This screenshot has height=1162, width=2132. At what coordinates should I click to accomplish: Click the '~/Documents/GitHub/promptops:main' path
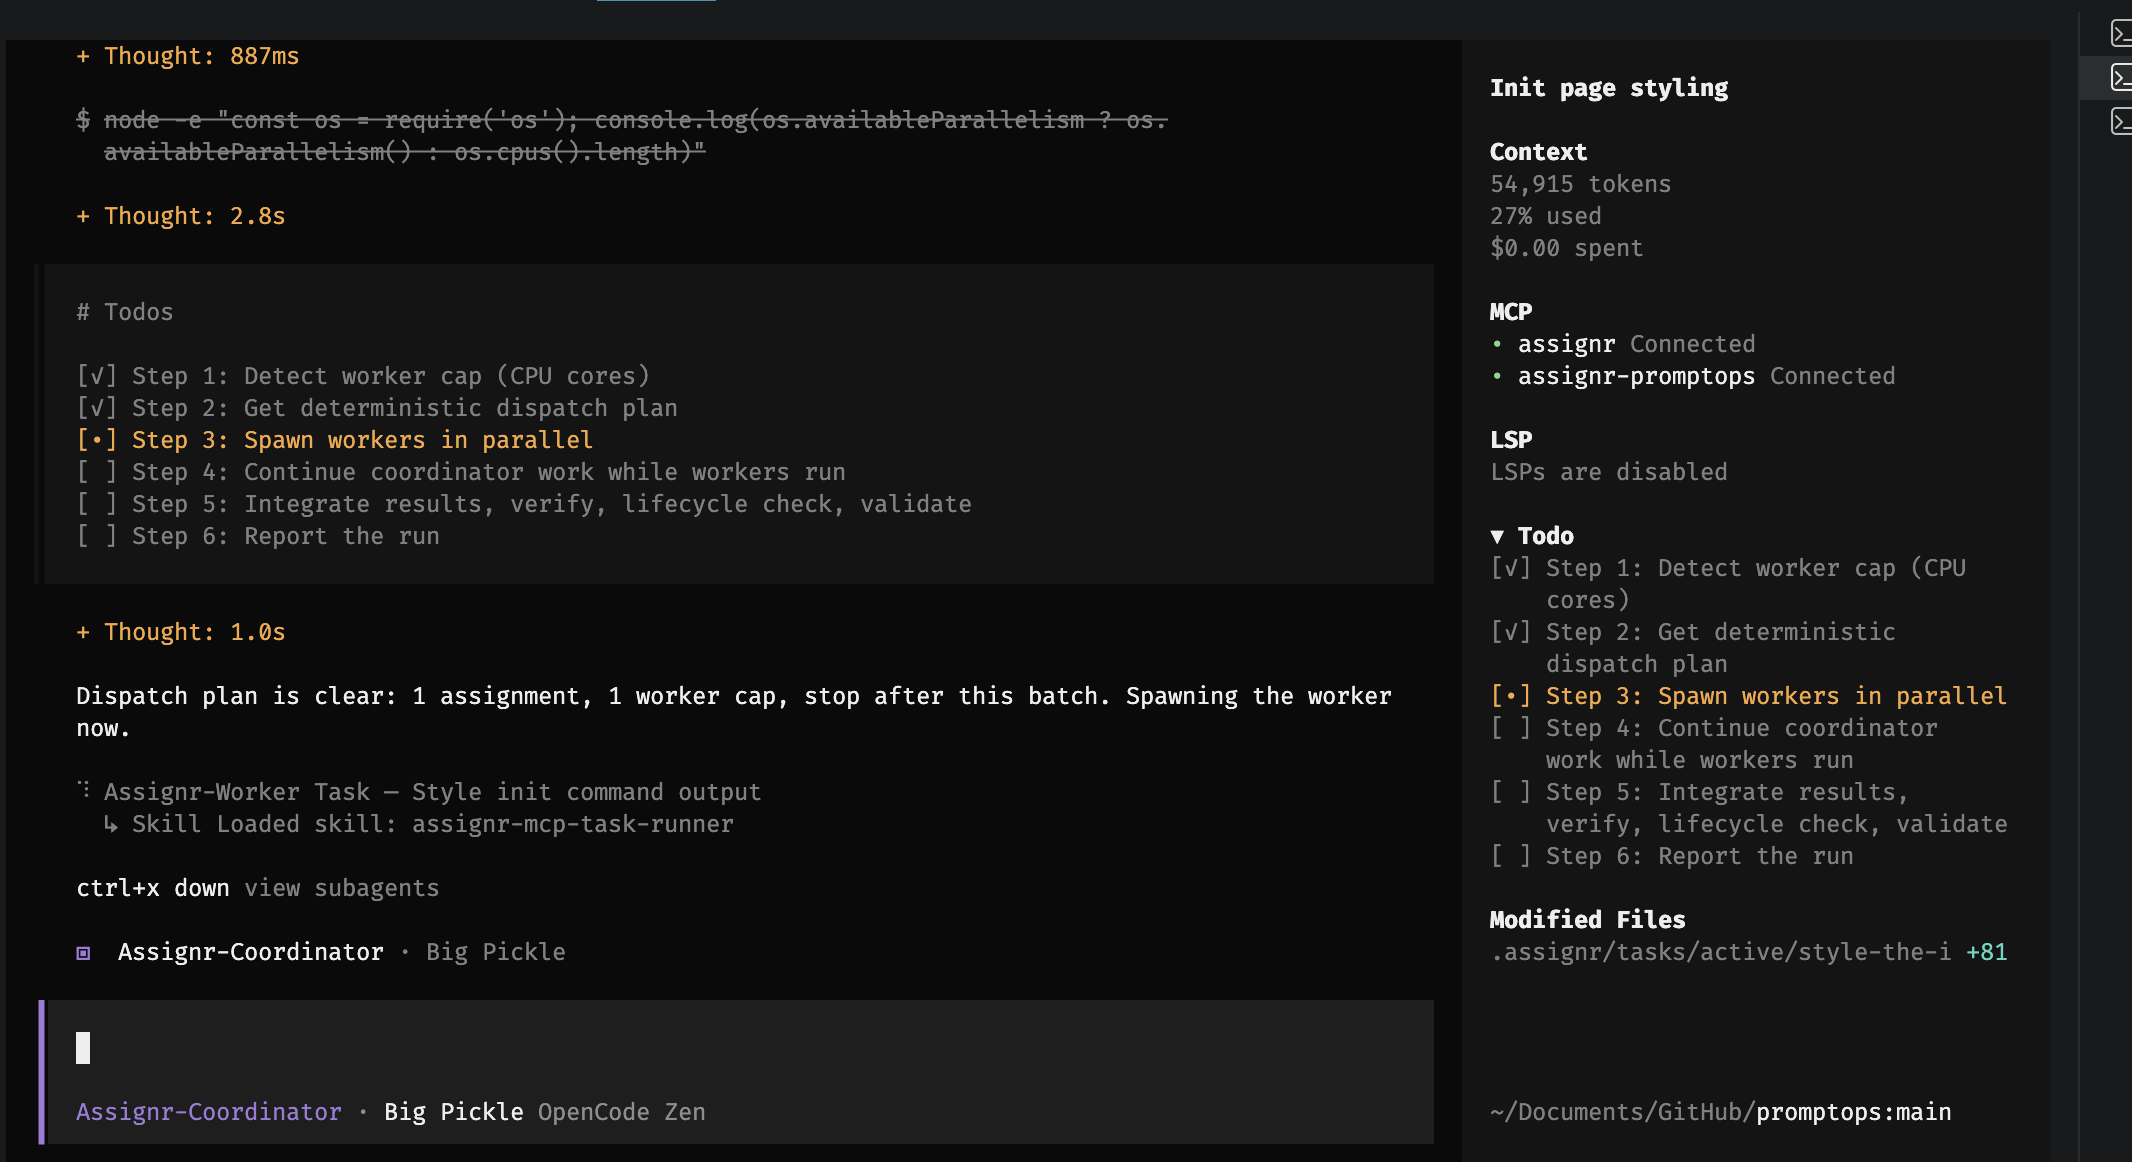[1721, 1112]
